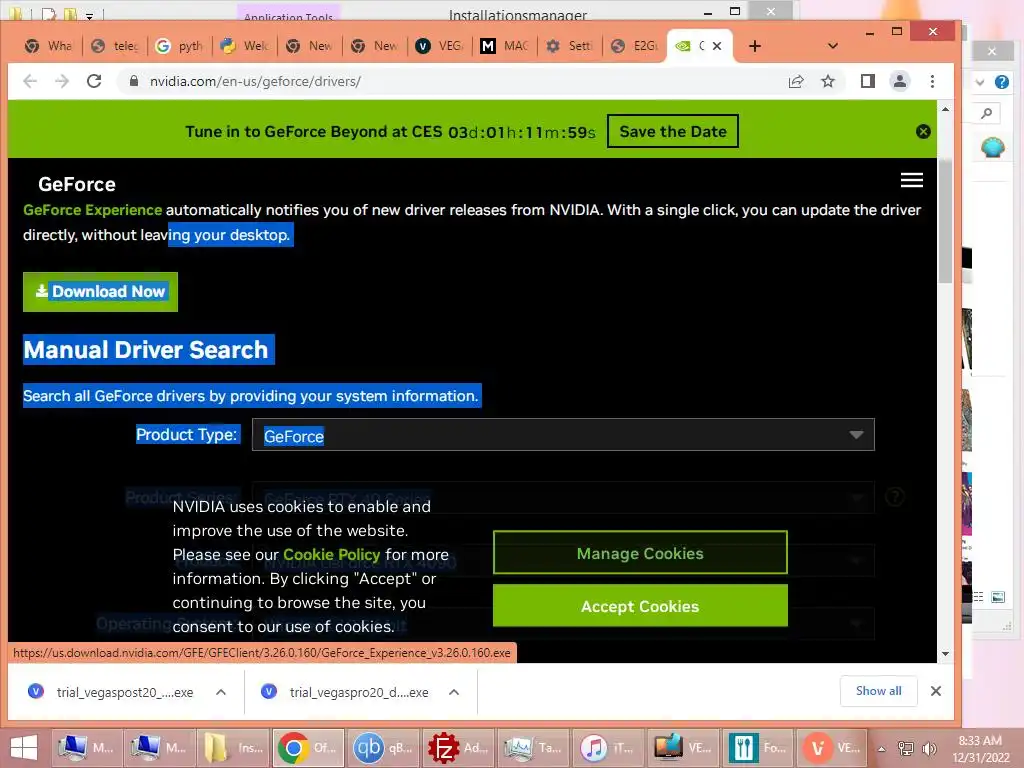This screenshot has height=768, width=1024.
Task: Close the downloads bar
Action: tap(936, 691)
